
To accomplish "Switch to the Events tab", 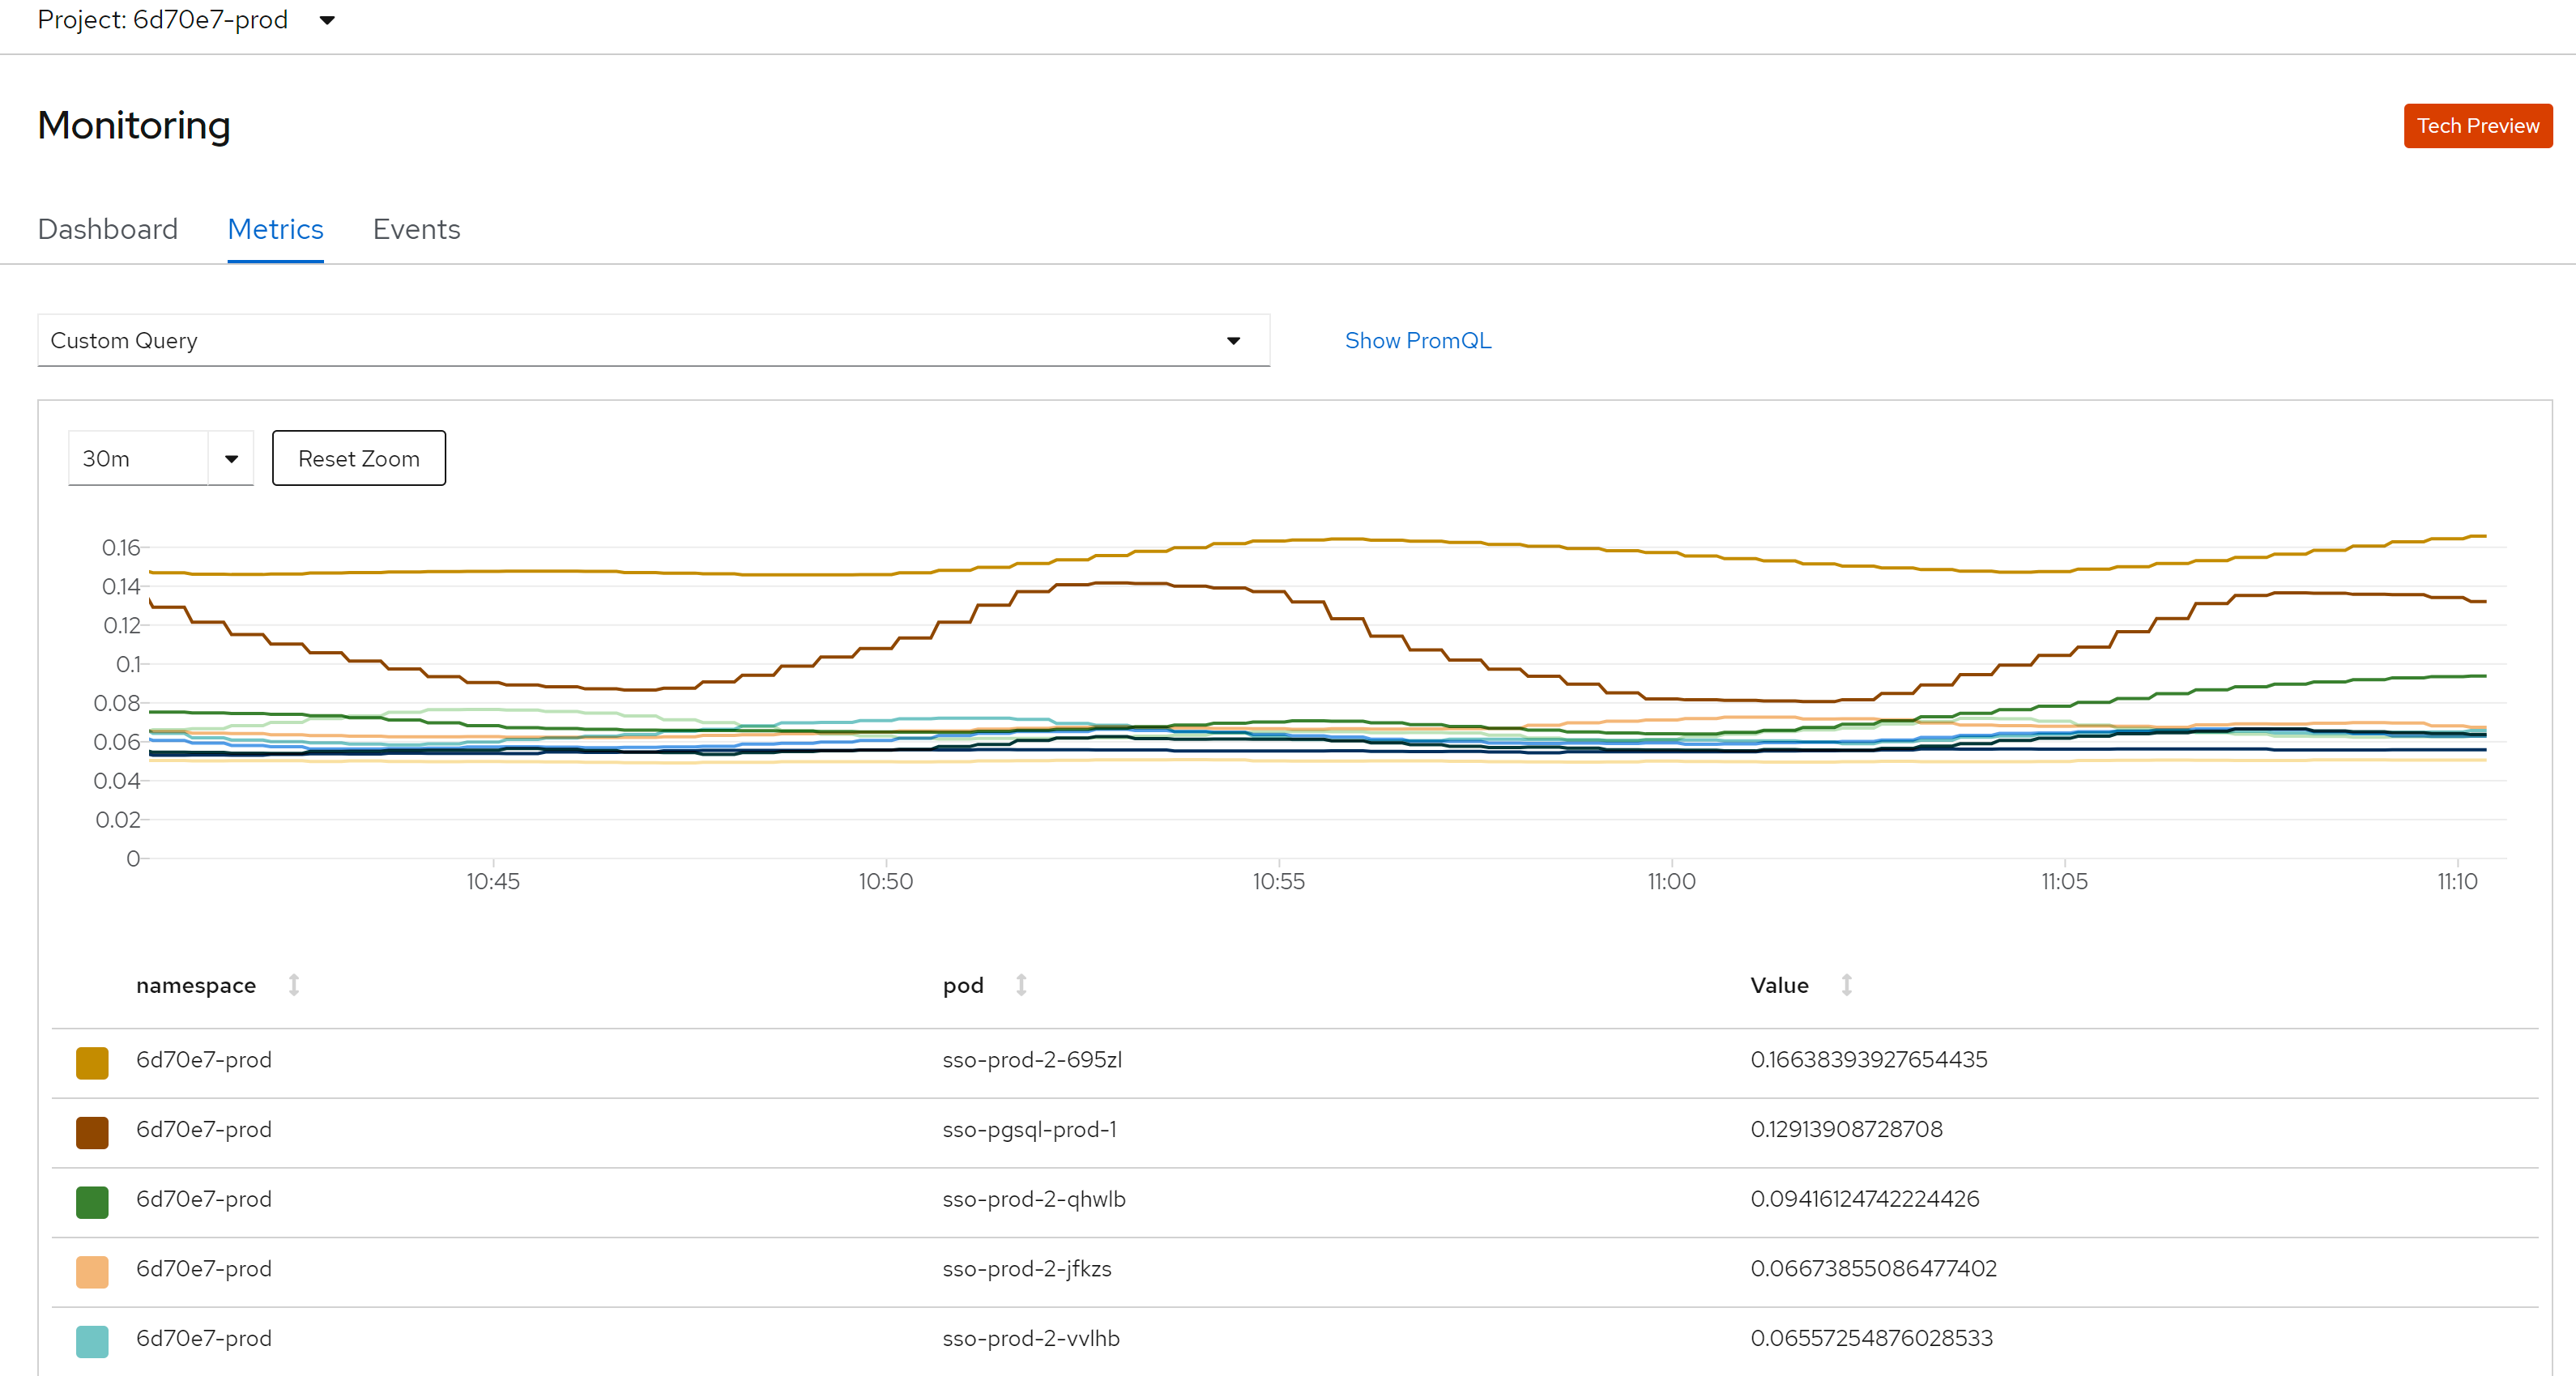I will click(x=416, y=229).
